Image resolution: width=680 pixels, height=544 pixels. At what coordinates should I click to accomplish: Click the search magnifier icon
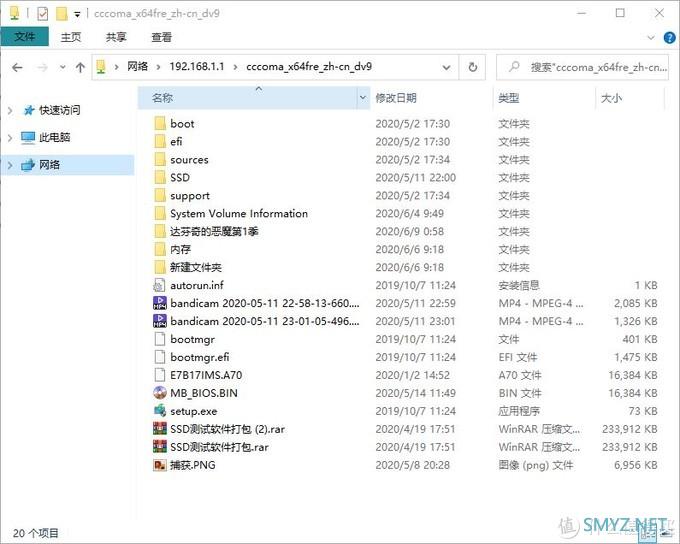514,67
